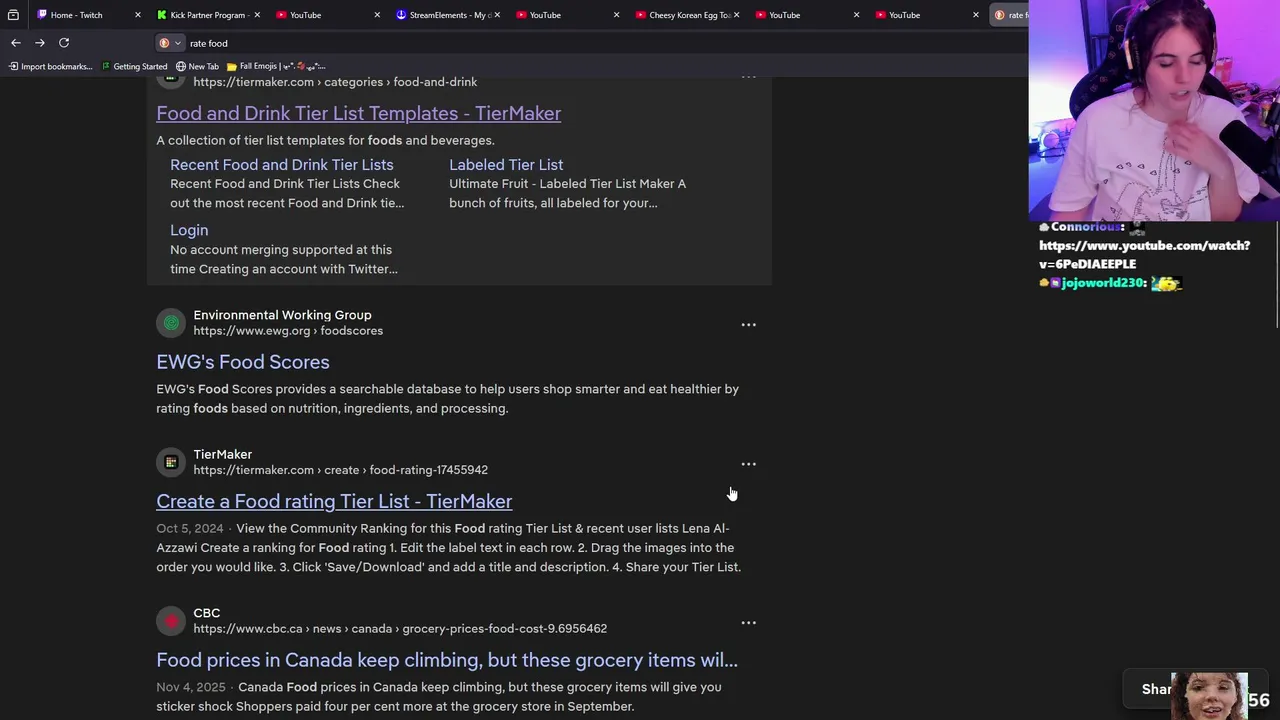Click 'TierMaker' site name above food rating result
Viewport: 1280px width, 720px height.
222,454
